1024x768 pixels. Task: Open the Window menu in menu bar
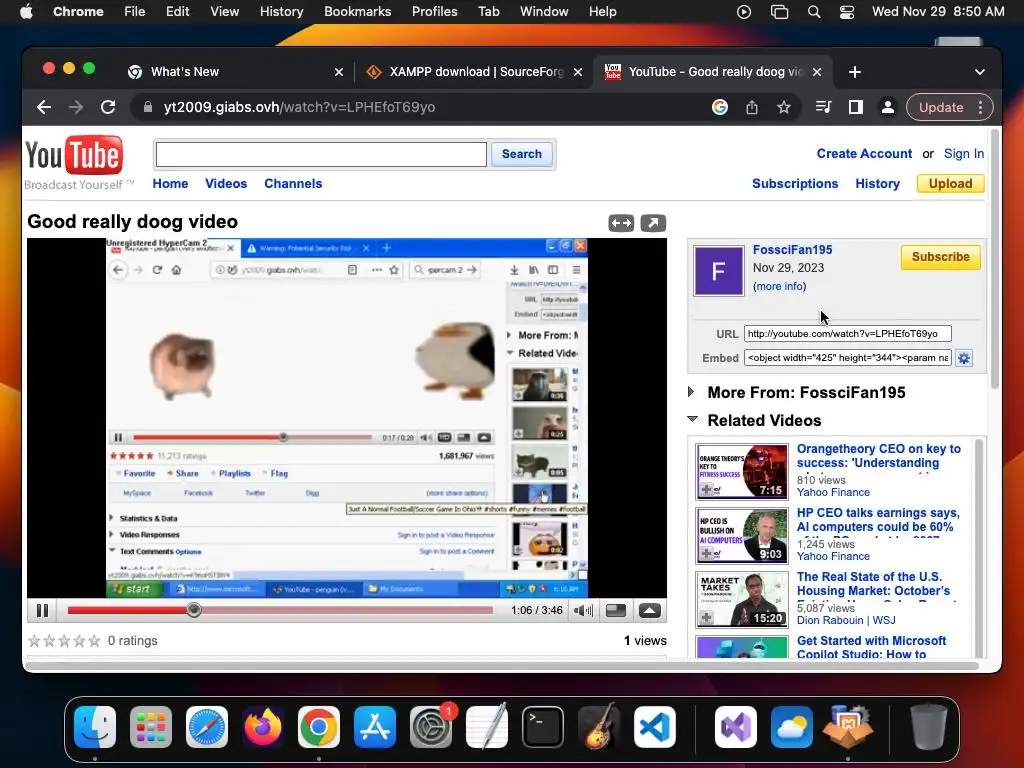544,12
